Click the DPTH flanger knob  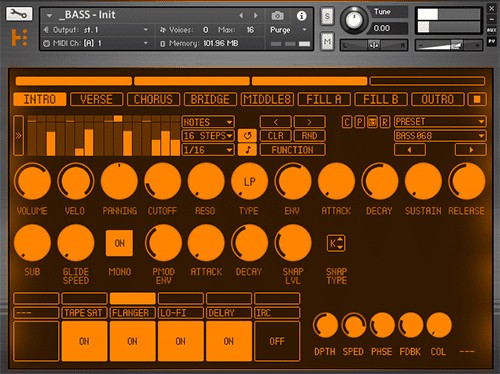325,325
